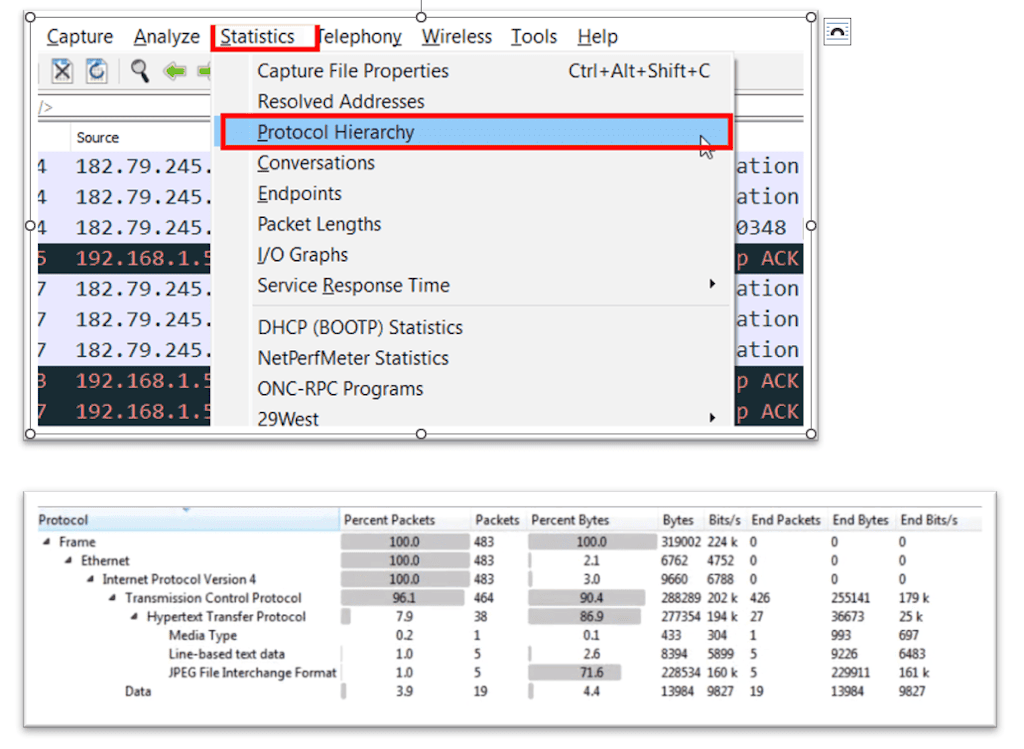Click the display filter input bar

coord(124,107)
